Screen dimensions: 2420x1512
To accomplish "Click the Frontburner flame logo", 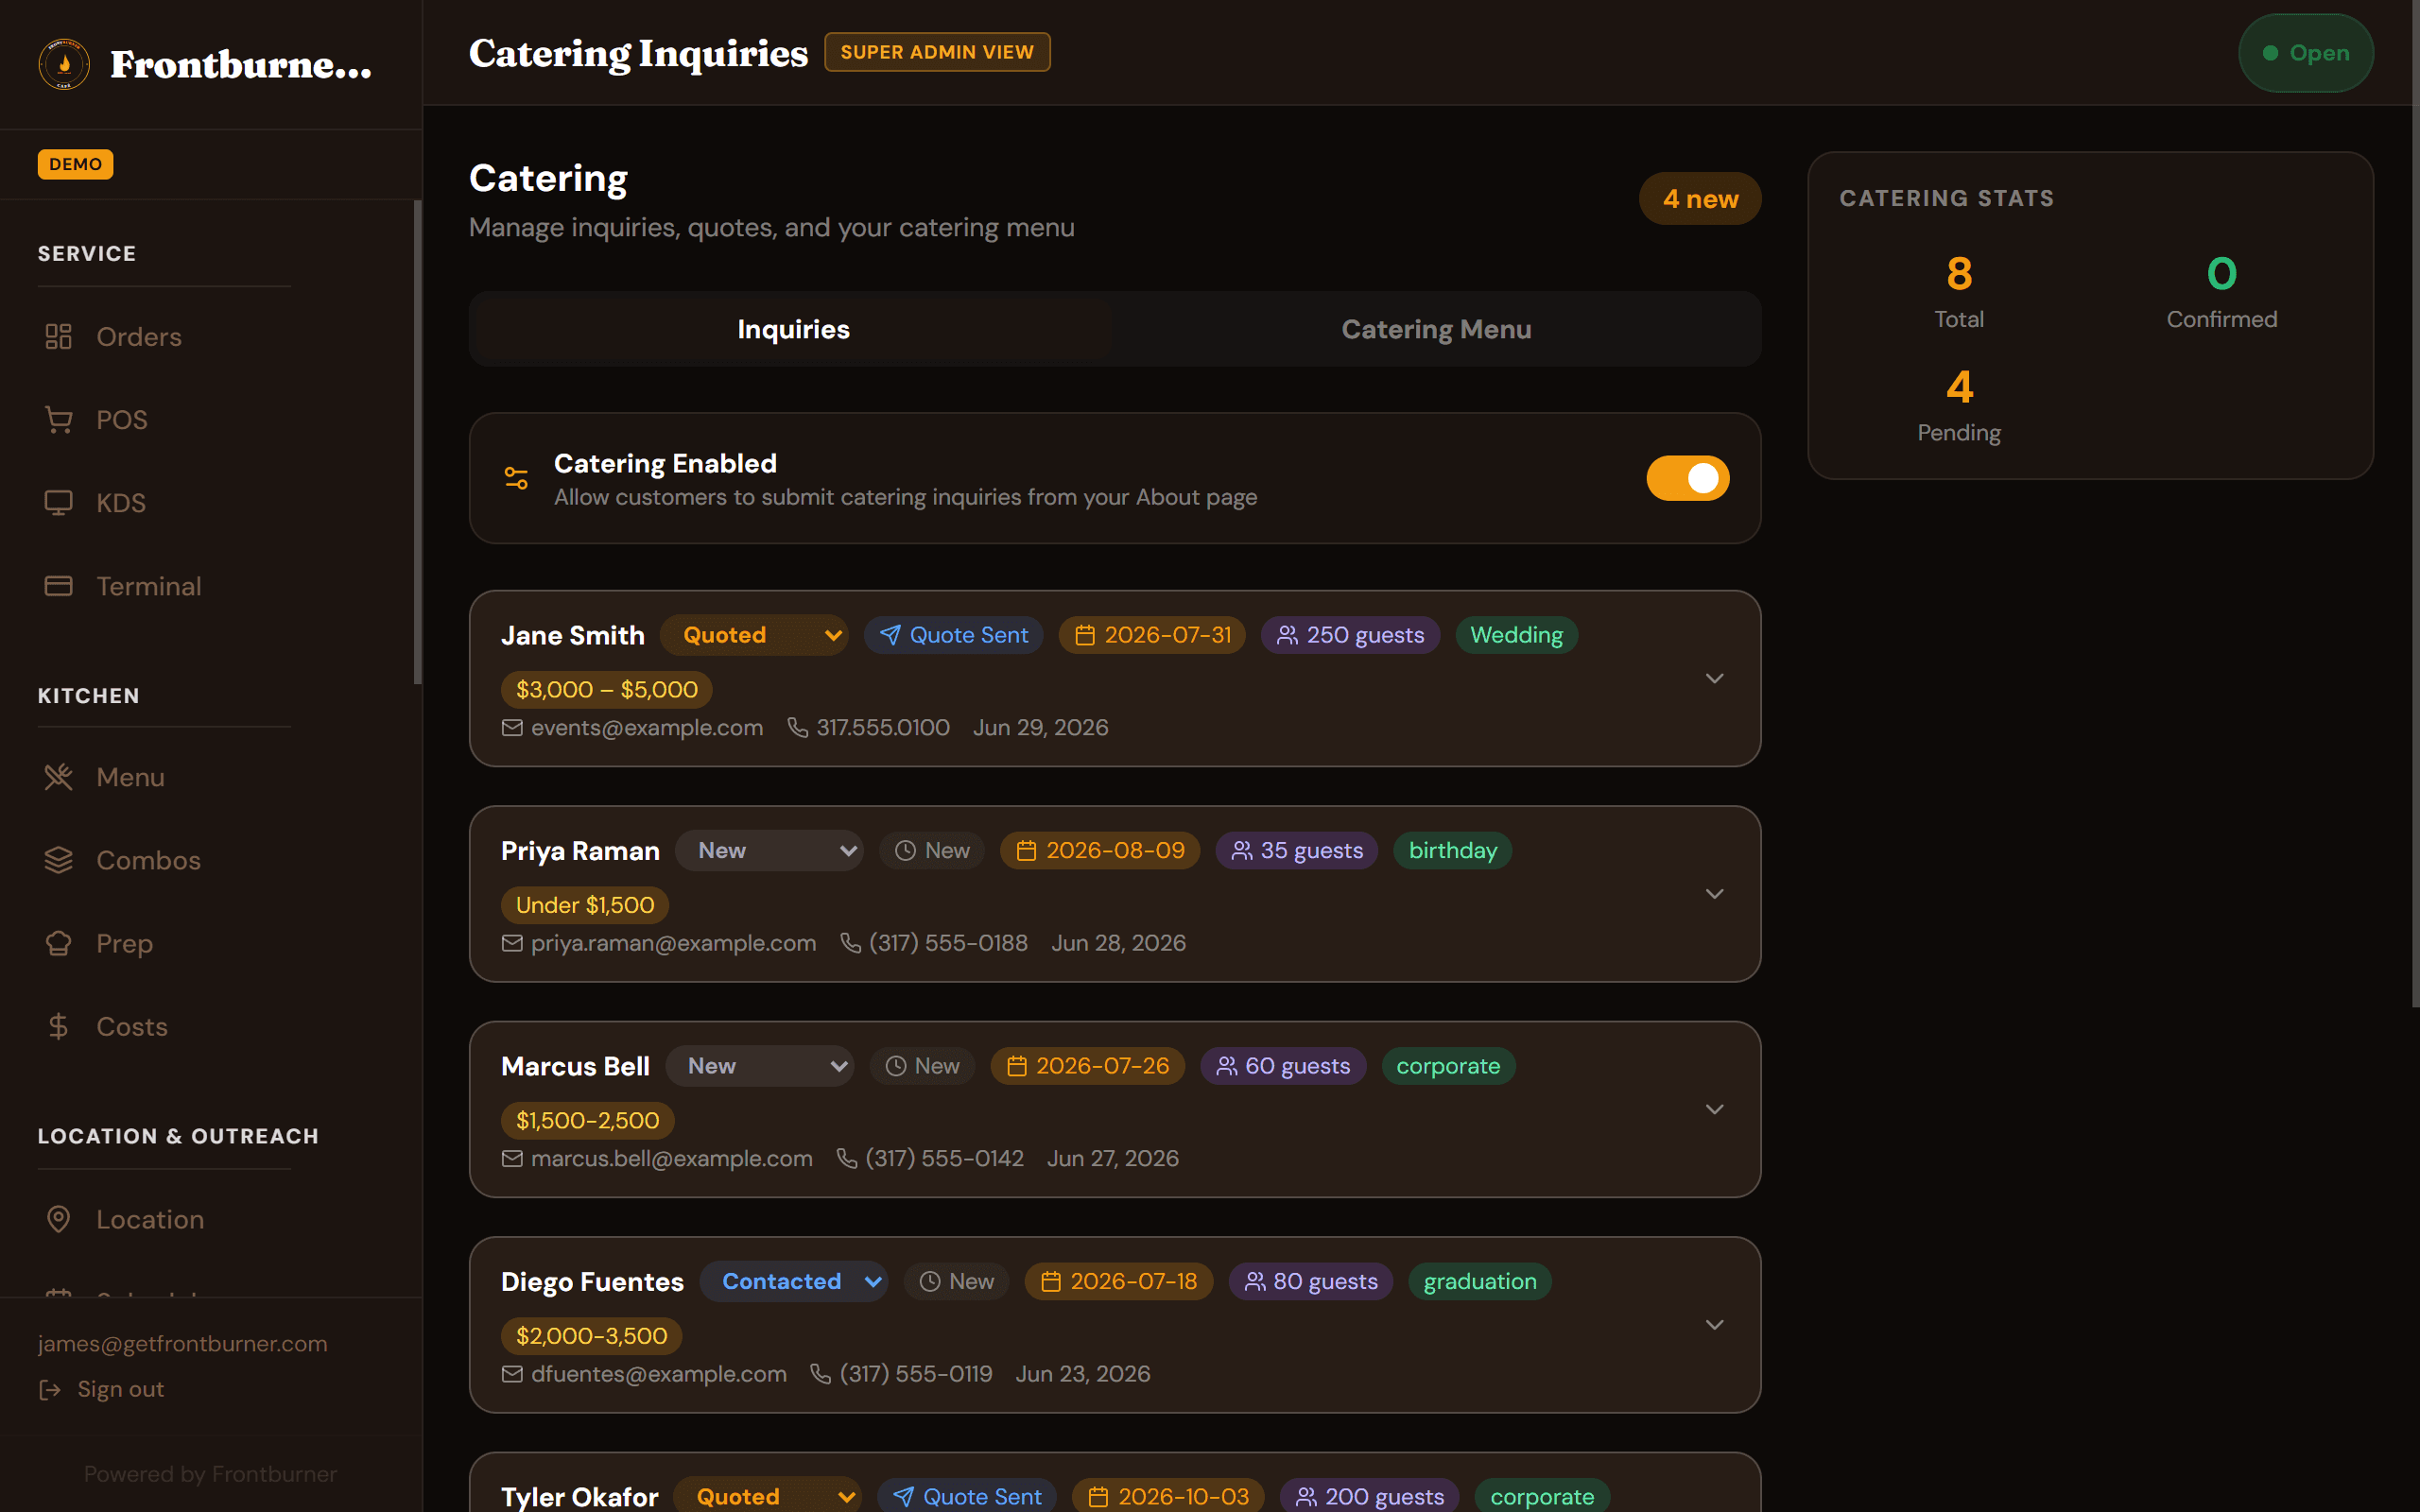I will point(64,64).
